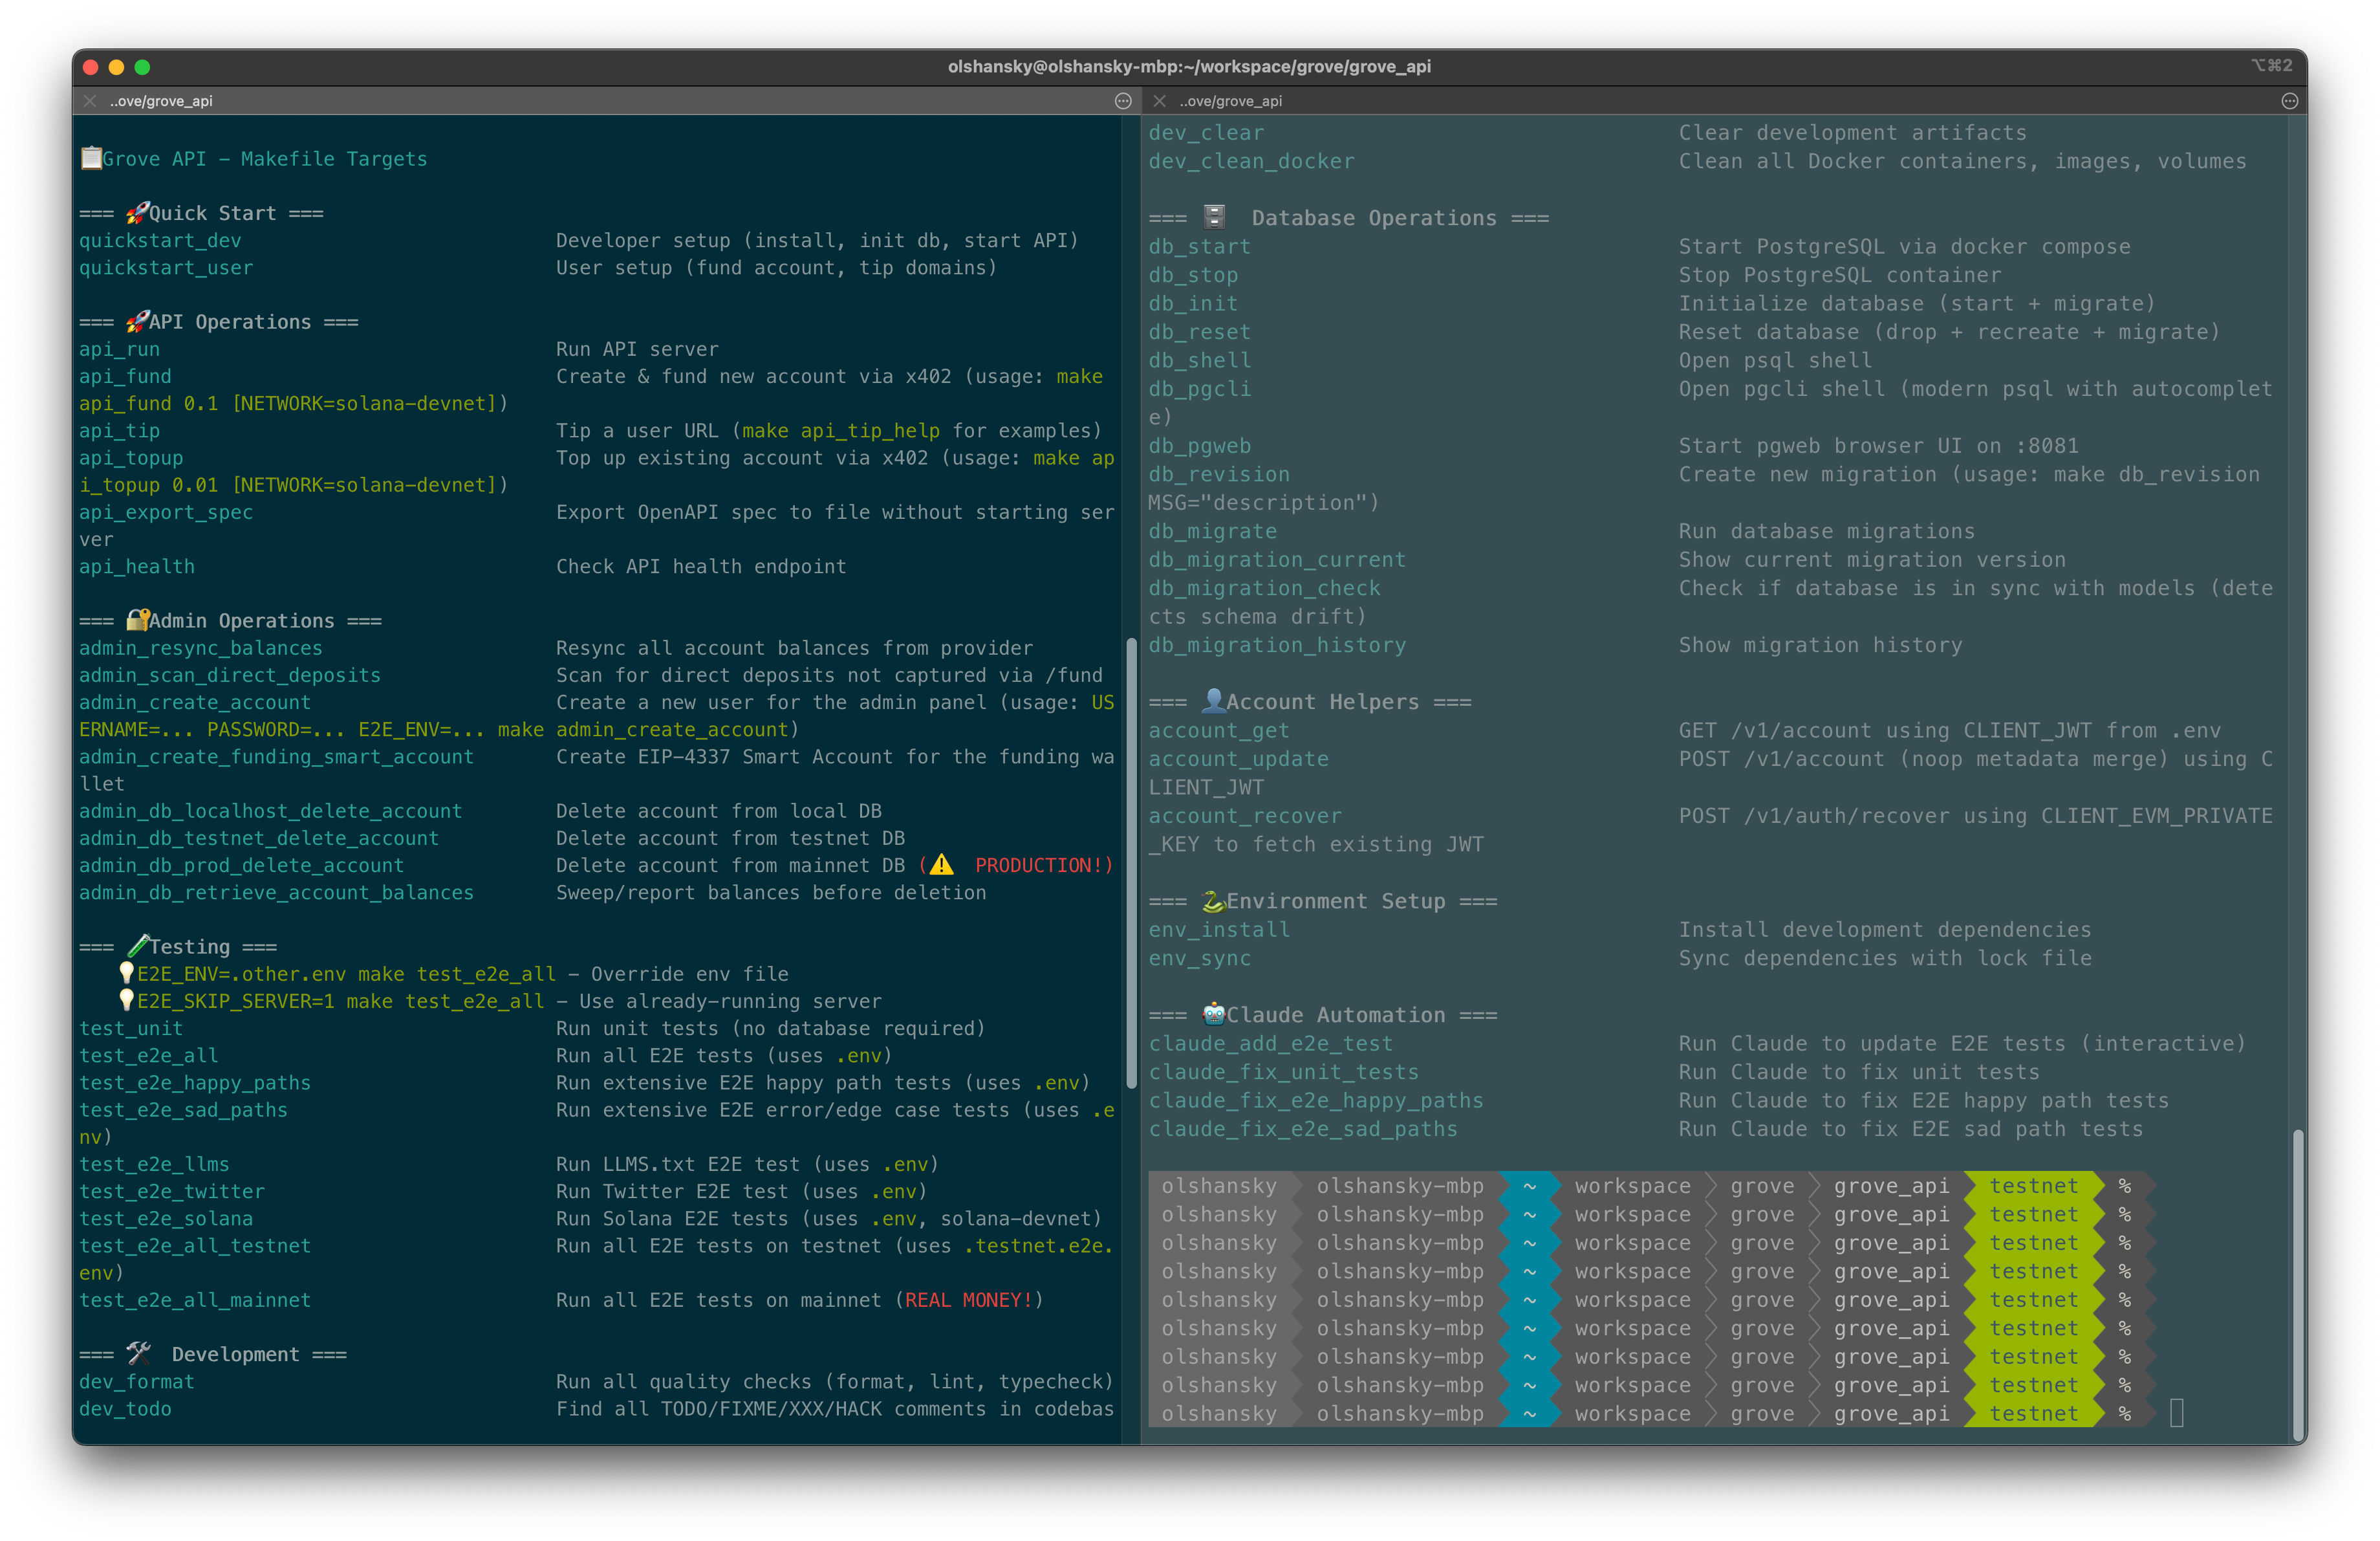Click the db_migration_history target text
Image resolution: width=2380 pixels, height=1541 pixels.
1277,645
